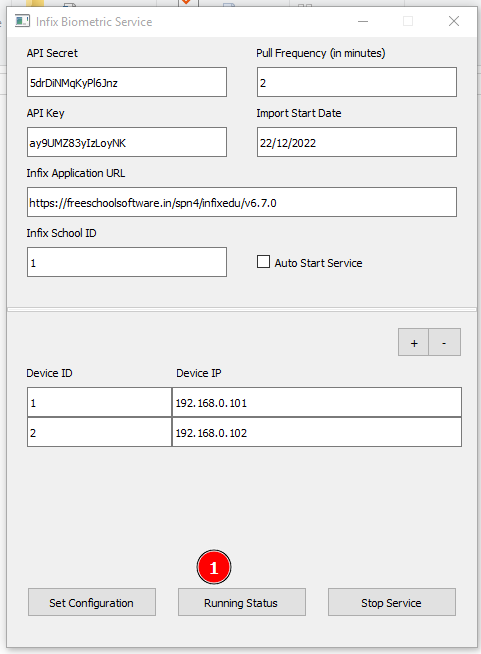Image resolution: width=481 pixels, height=654 pixels.
Task: Click the Import Start Date field
Action: pyautogui.click(x=357, y=142)
